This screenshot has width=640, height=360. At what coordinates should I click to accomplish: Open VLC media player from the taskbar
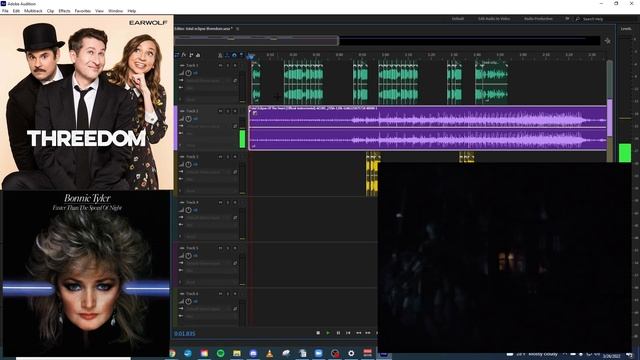click(269, 353)
